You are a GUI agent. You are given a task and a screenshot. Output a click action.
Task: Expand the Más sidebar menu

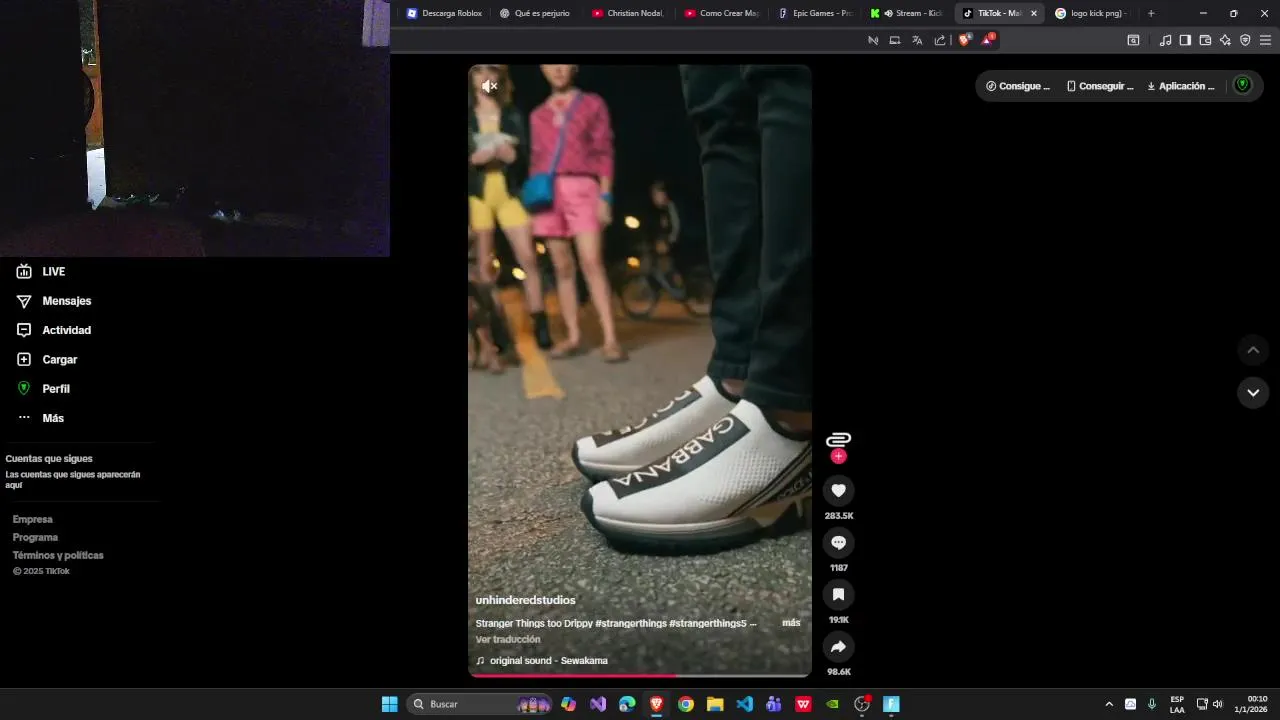click(x=40, y=418)
